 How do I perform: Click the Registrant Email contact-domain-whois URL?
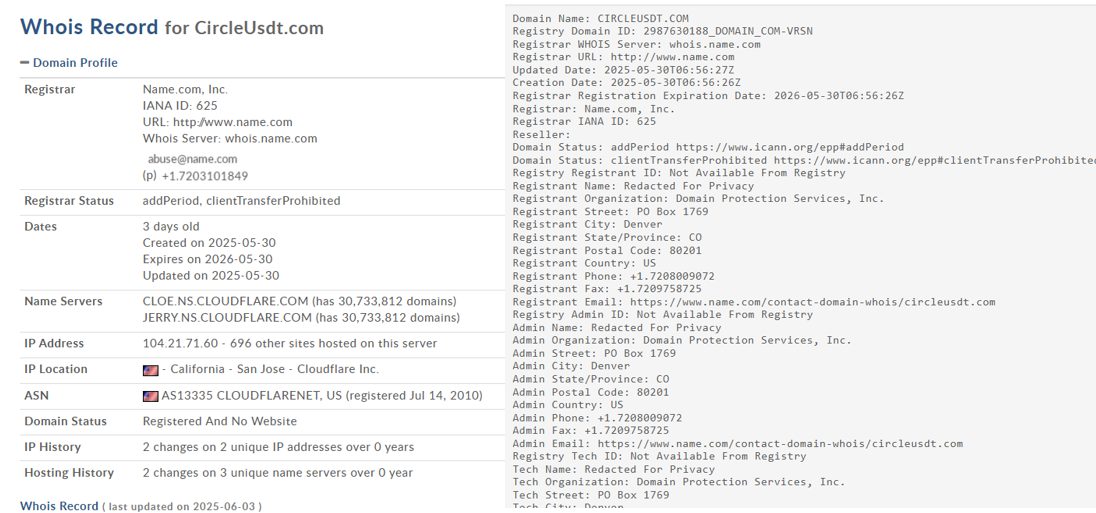pyautogui.click(x=813, y=302)
